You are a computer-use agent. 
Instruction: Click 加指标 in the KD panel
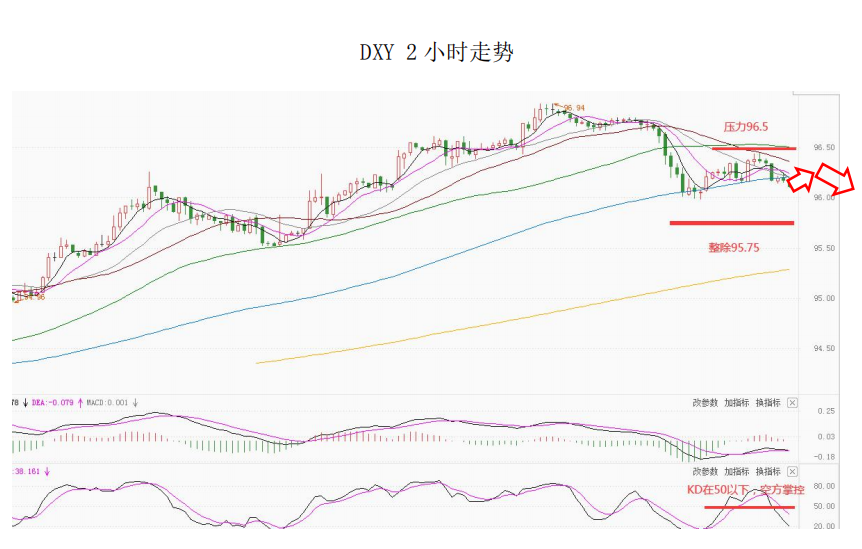click(x=736, y=471)
